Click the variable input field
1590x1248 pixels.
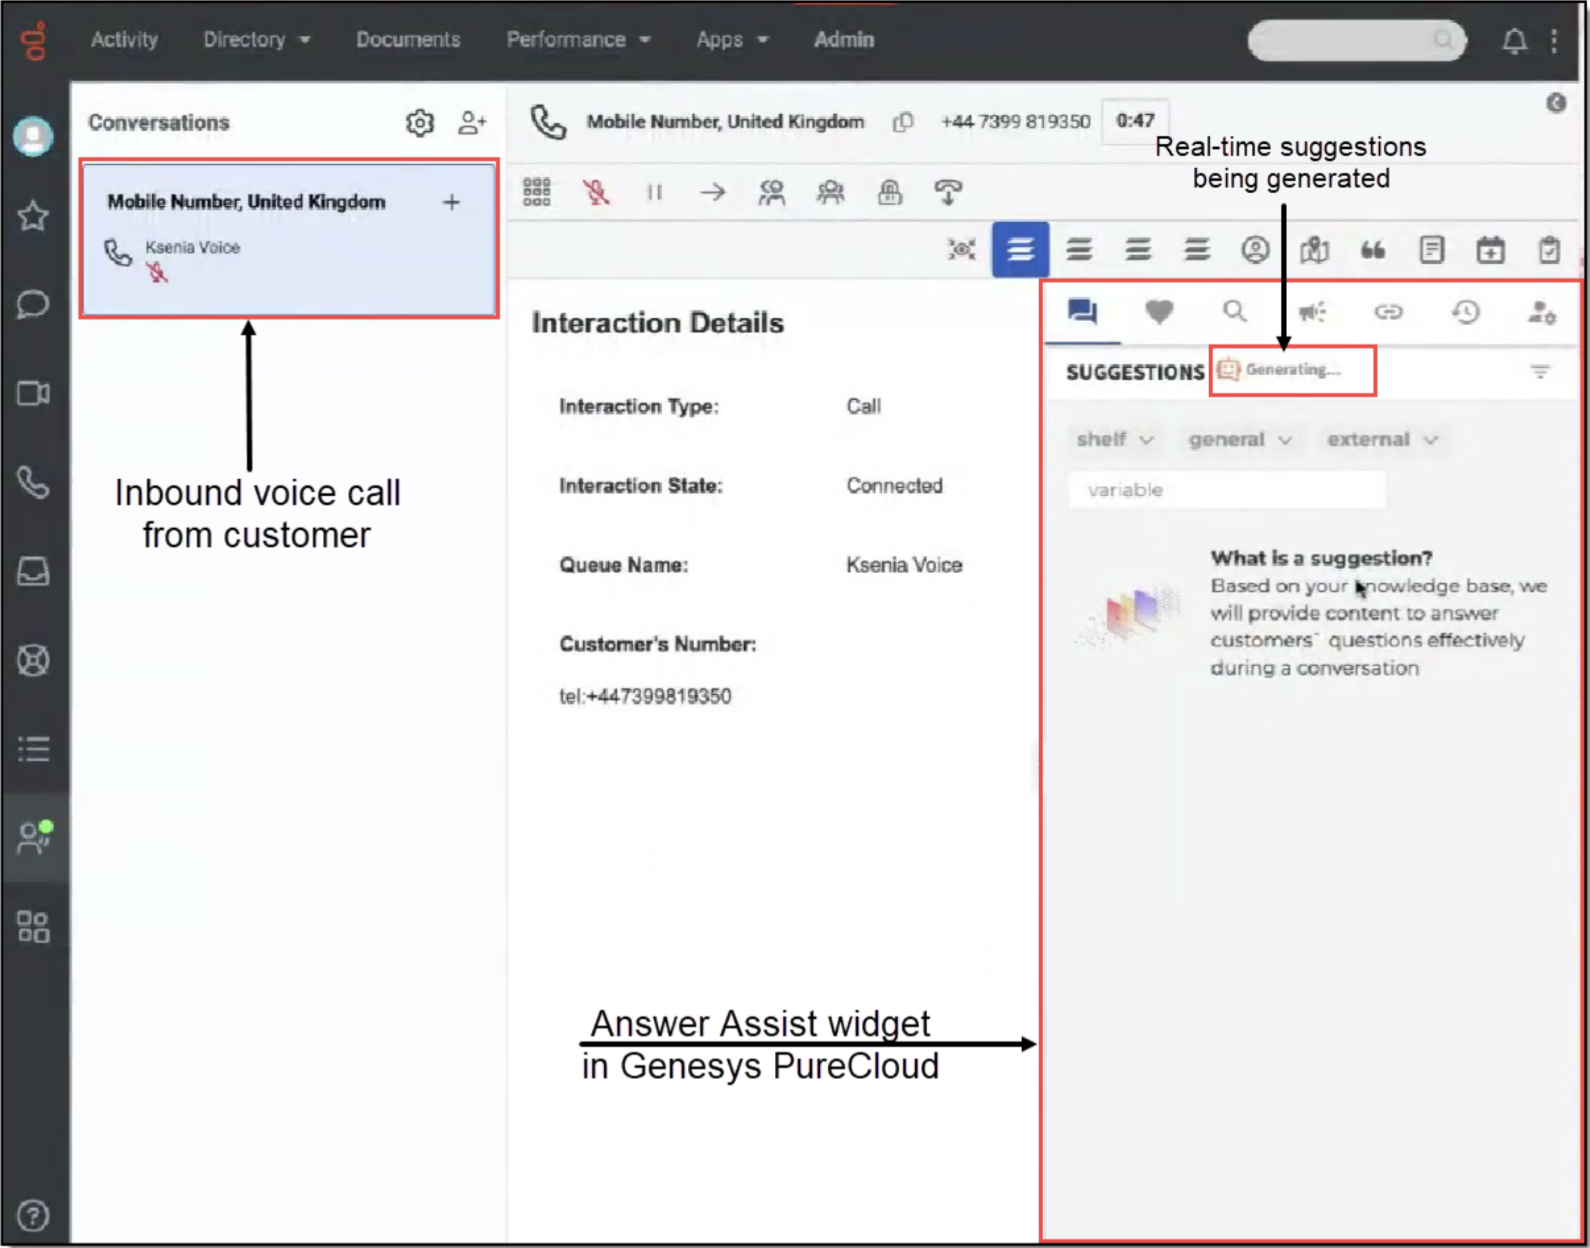[x=1227, y=490]
